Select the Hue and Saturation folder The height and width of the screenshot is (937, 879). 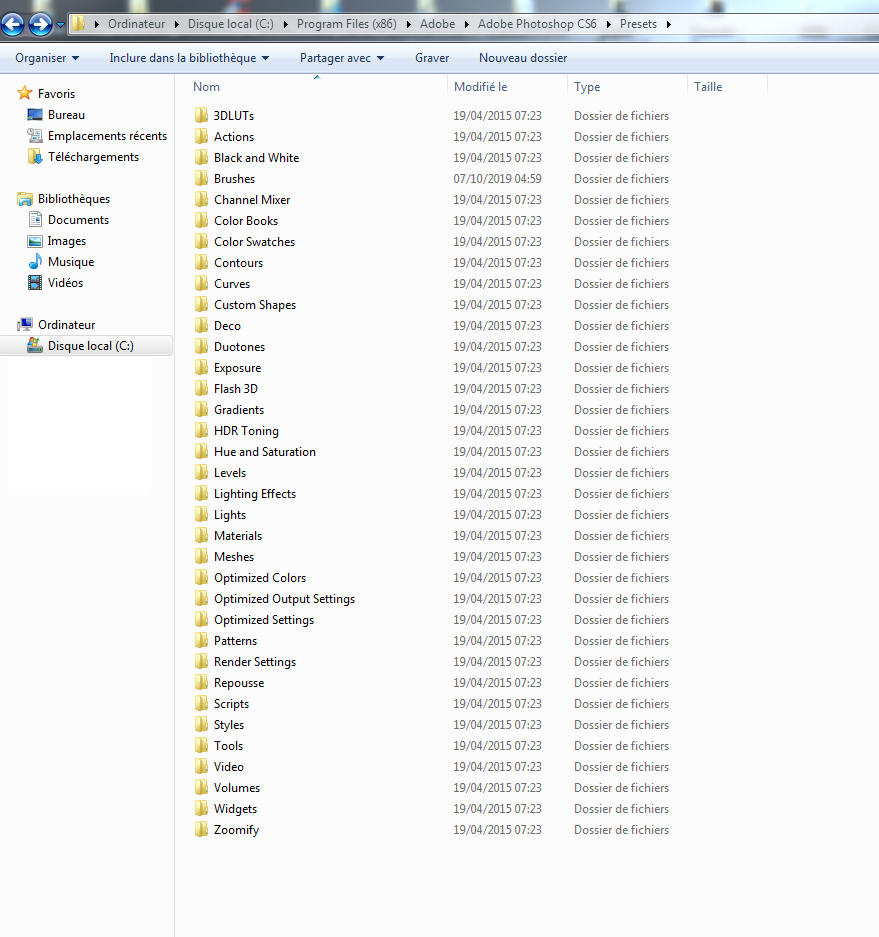click(x=265, y=452)
